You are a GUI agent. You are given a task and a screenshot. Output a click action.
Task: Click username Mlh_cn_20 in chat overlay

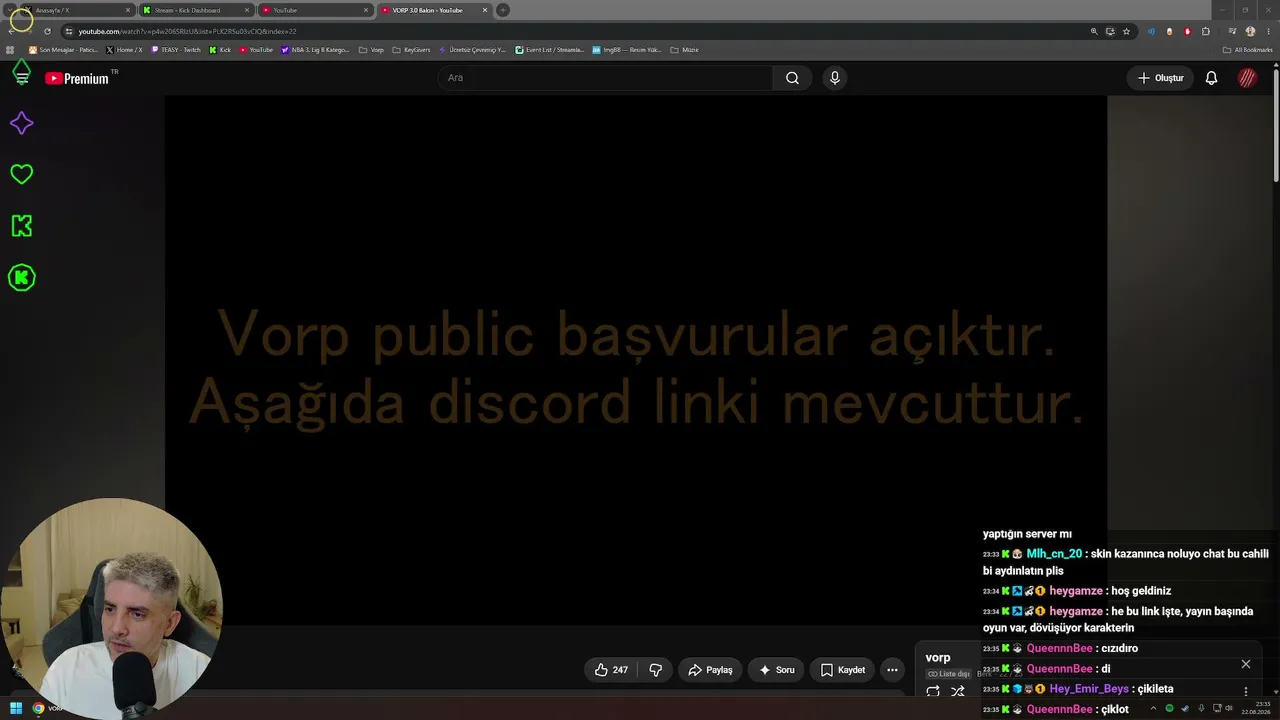pos(1054,554)
